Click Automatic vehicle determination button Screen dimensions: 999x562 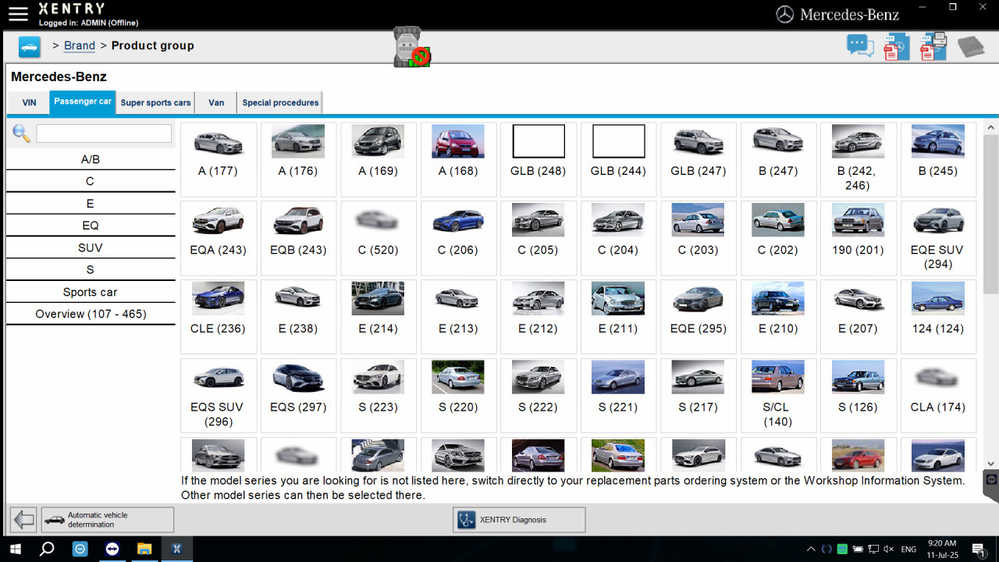point(108,519)
